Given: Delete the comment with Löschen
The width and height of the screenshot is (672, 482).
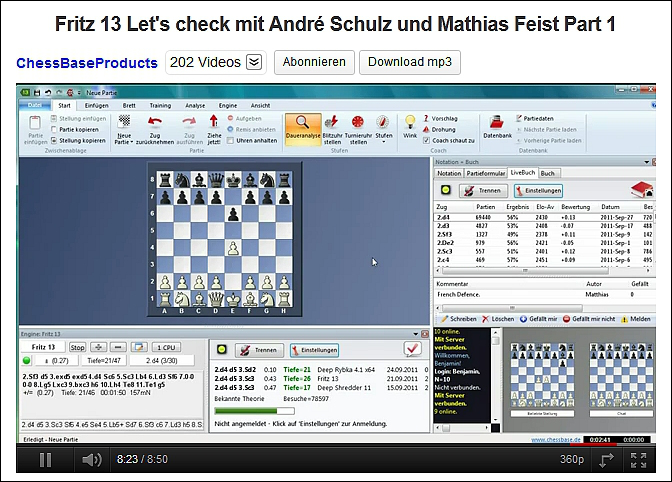Looking at the screenshot, I should click(498, 319).
